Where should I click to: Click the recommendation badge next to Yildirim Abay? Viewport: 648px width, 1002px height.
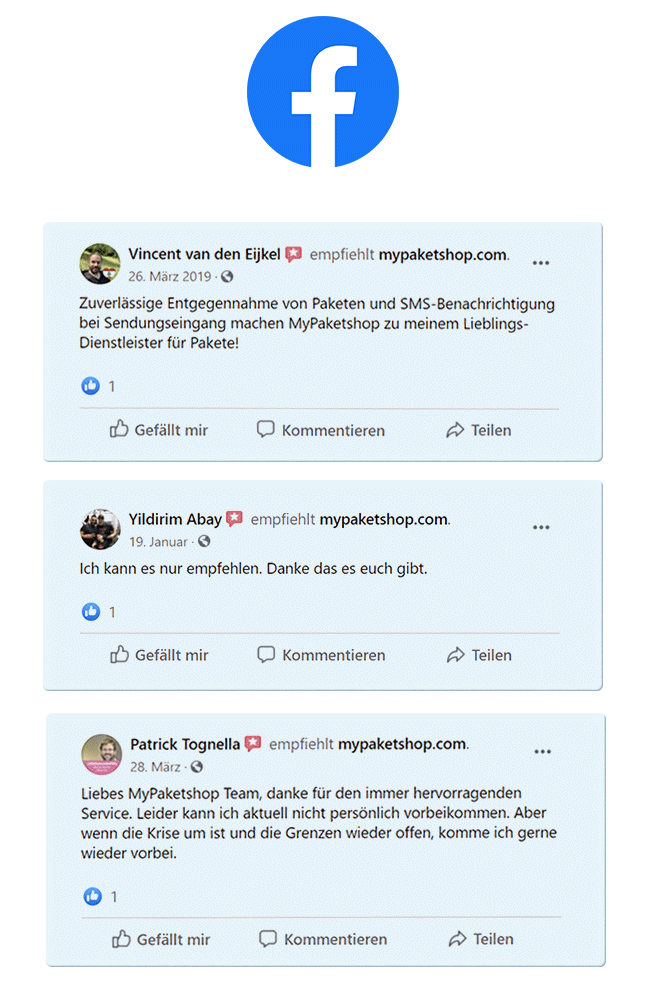234,519
